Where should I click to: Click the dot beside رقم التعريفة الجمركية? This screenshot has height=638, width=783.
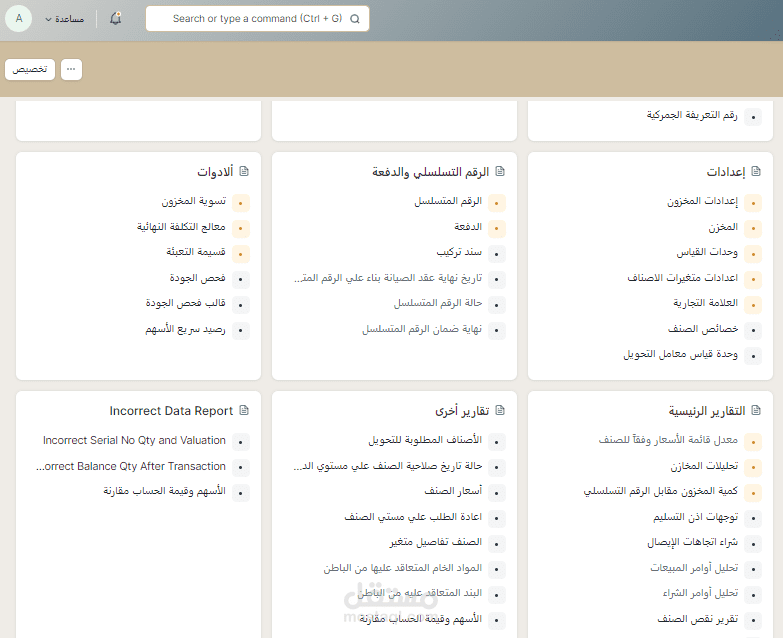click(x=753, y=117)
